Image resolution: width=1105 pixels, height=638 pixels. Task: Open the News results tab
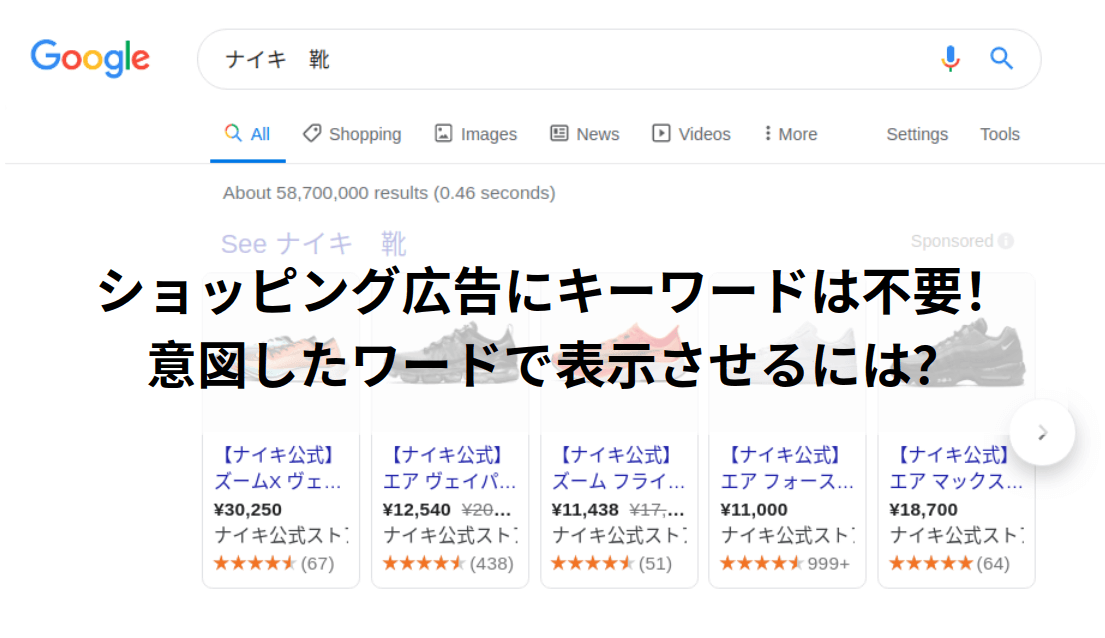(x=585, y=134)
